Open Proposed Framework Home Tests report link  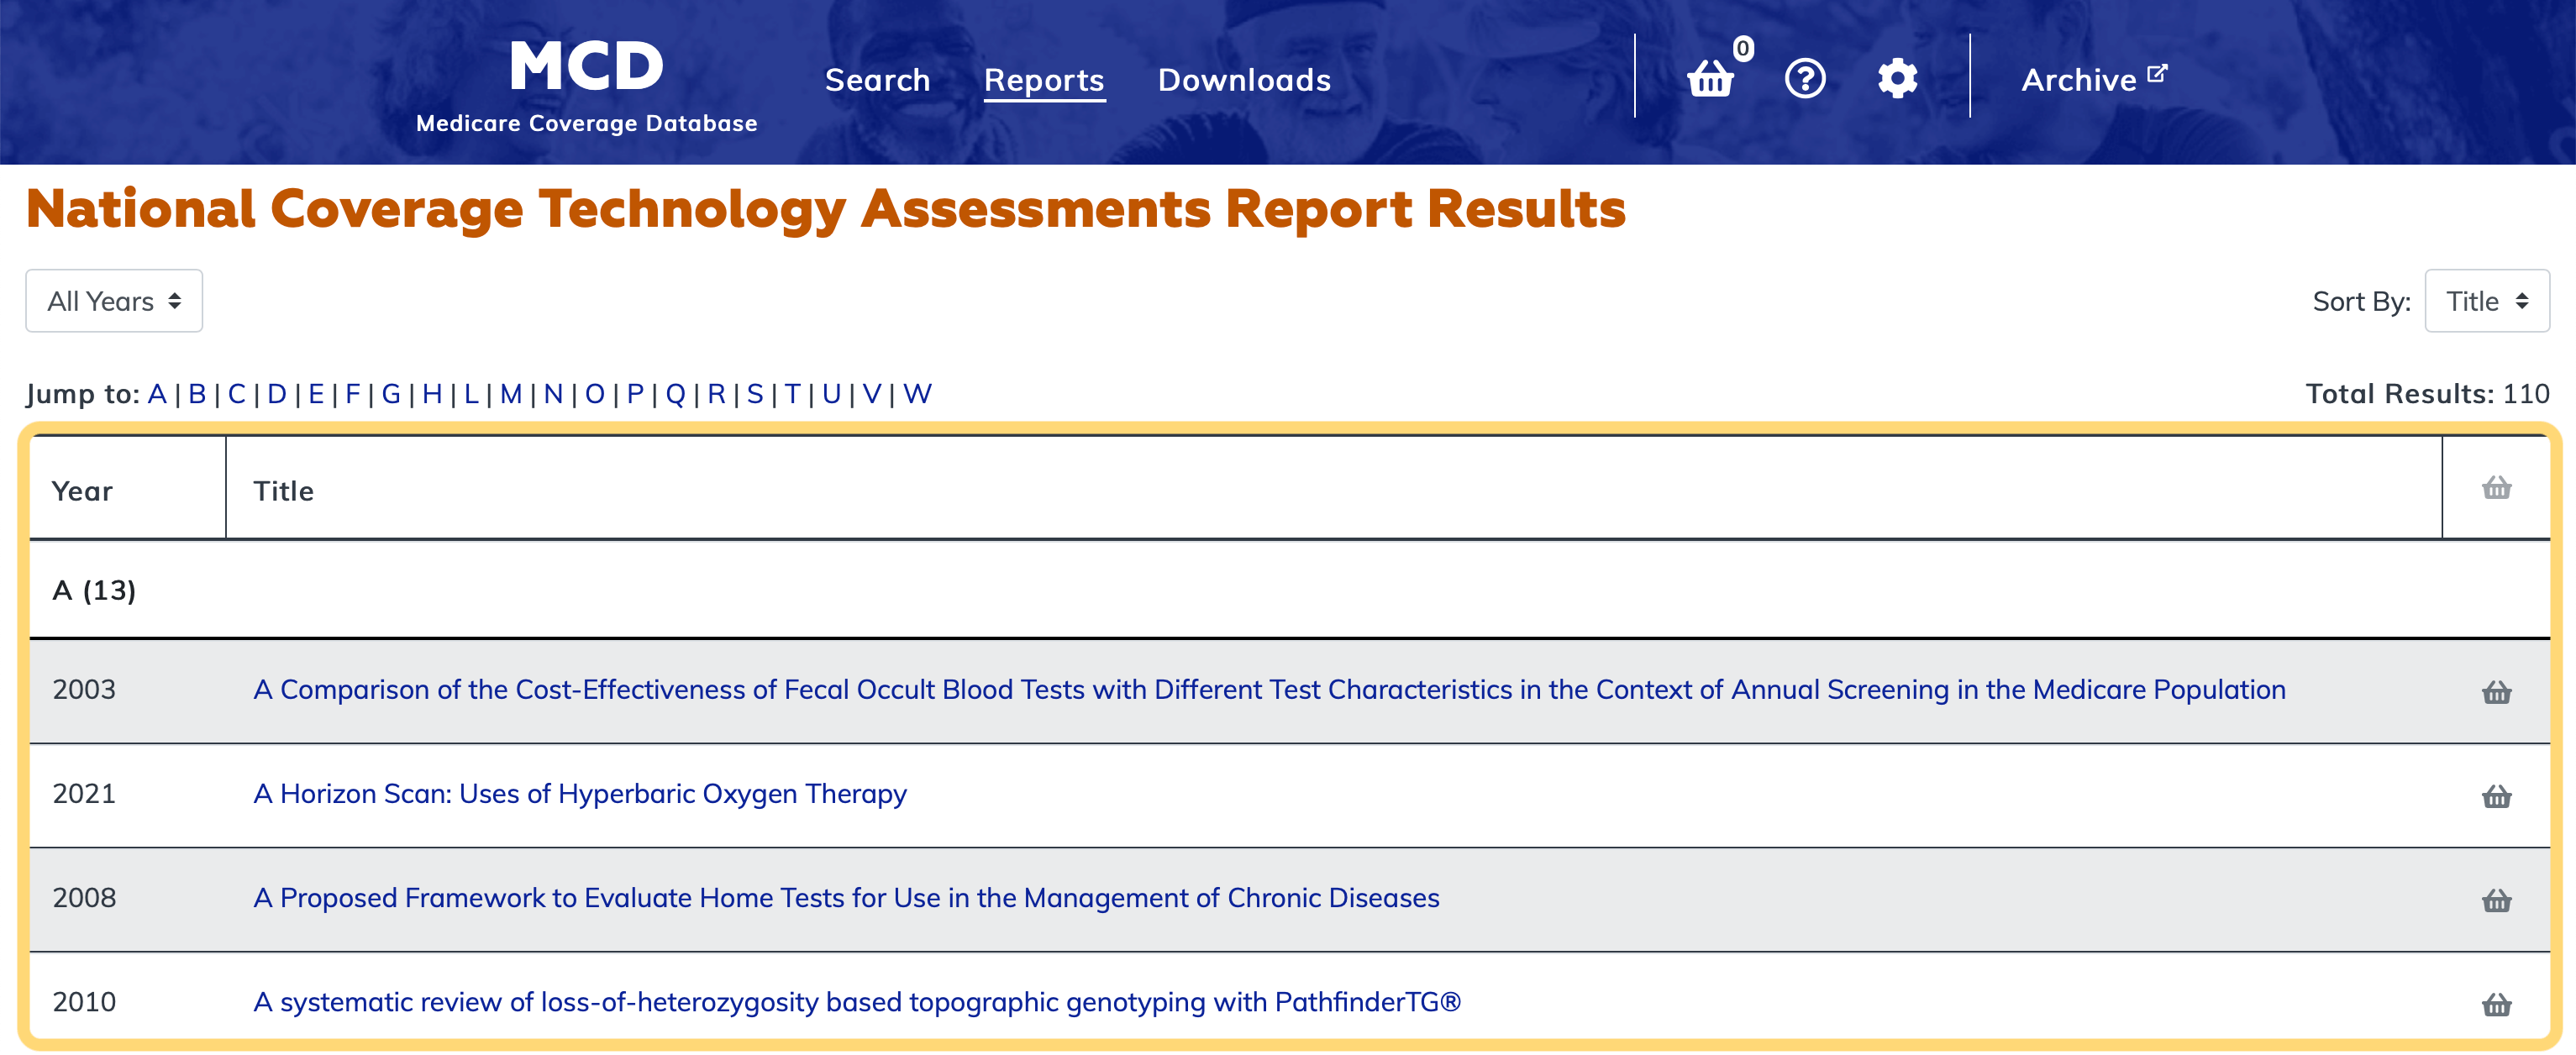click(846, 898)
